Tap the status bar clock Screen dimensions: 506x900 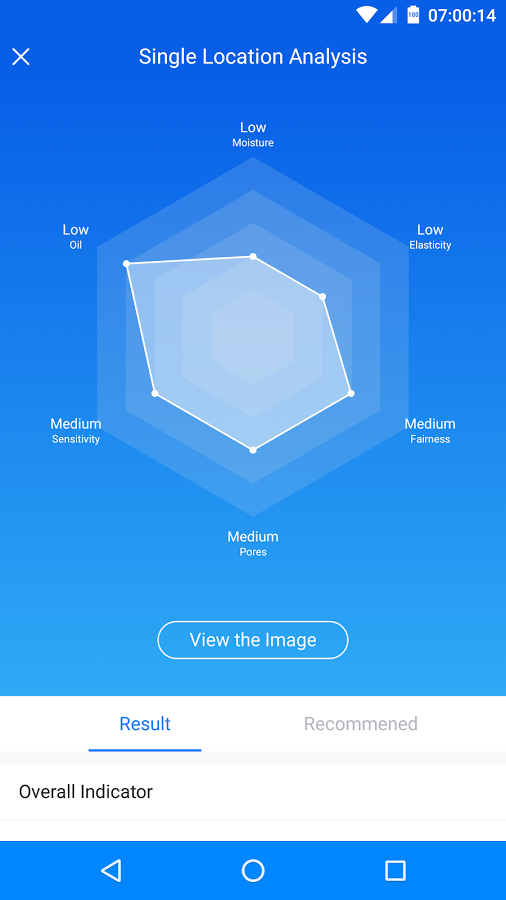(x=462, y=15)
